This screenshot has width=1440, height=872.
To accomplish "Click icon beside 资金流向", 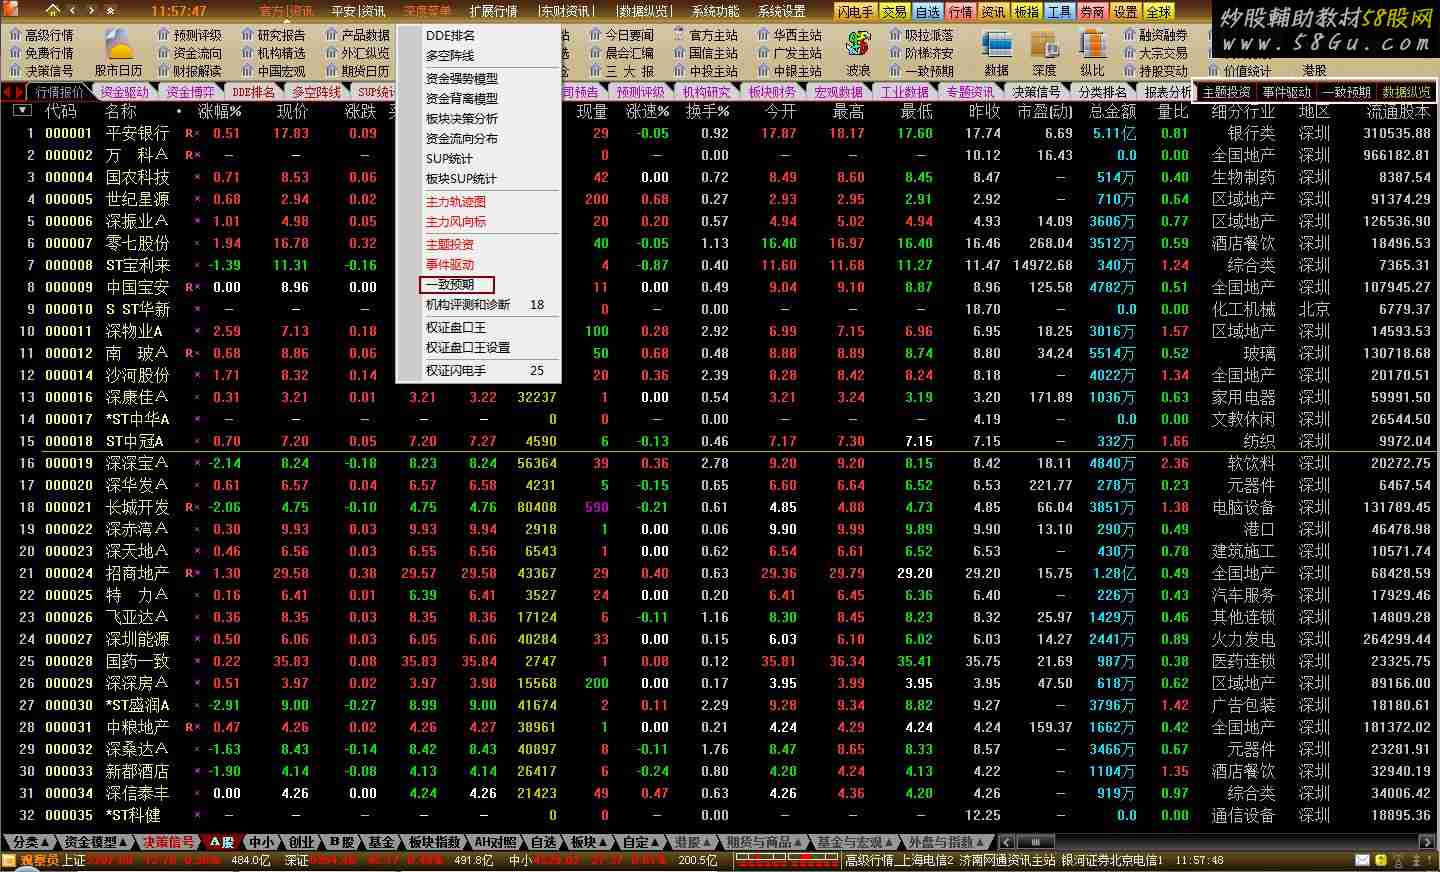I will click(x=162, y=52).
